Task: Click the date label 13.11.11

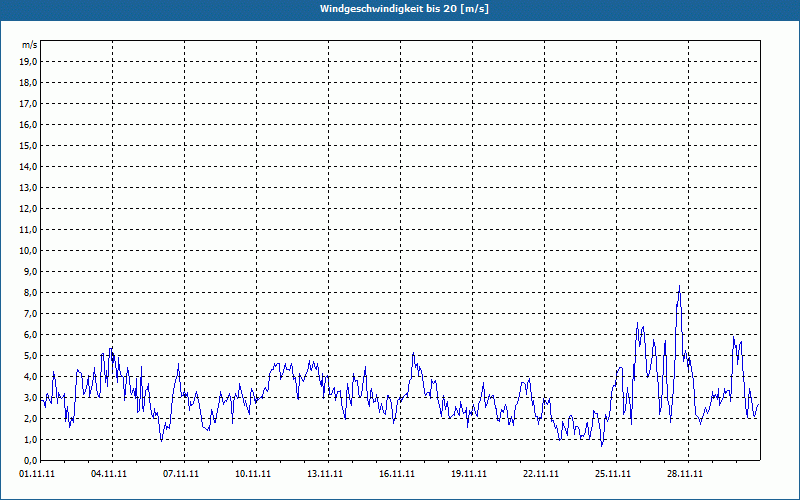Action: point(324,473)
